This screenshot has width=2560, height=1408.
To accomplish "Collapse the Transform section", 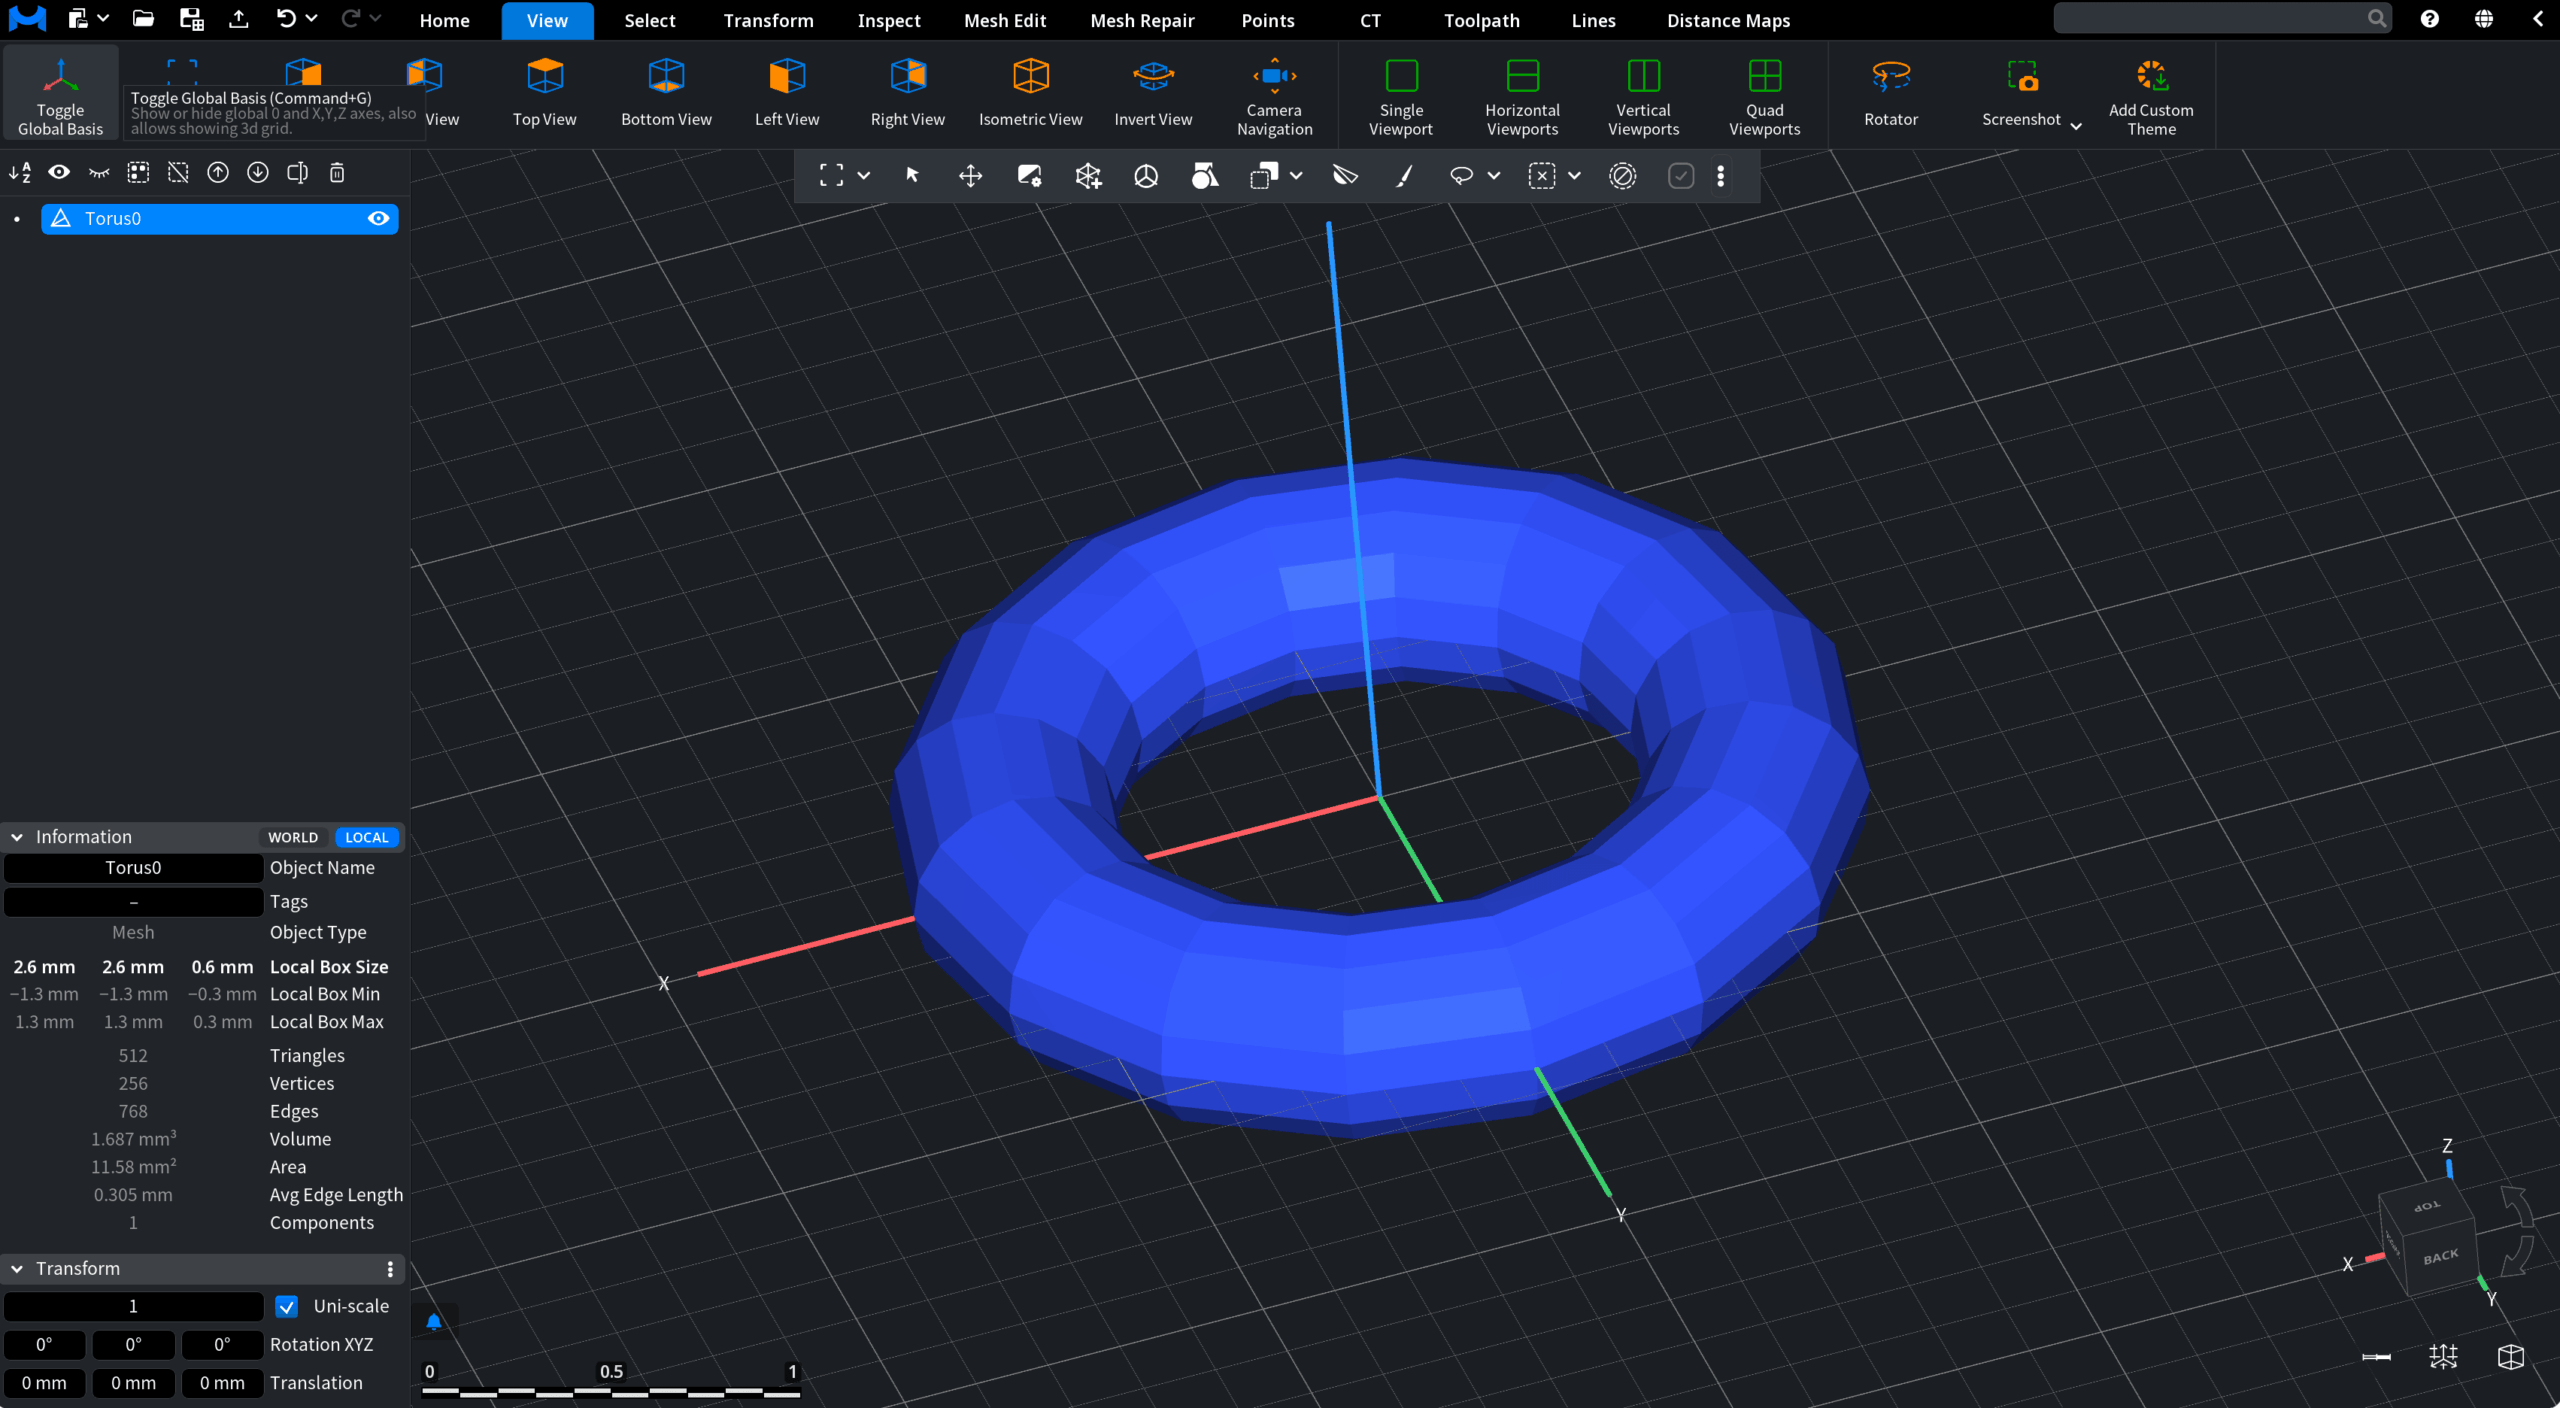I will [17, 1269].
